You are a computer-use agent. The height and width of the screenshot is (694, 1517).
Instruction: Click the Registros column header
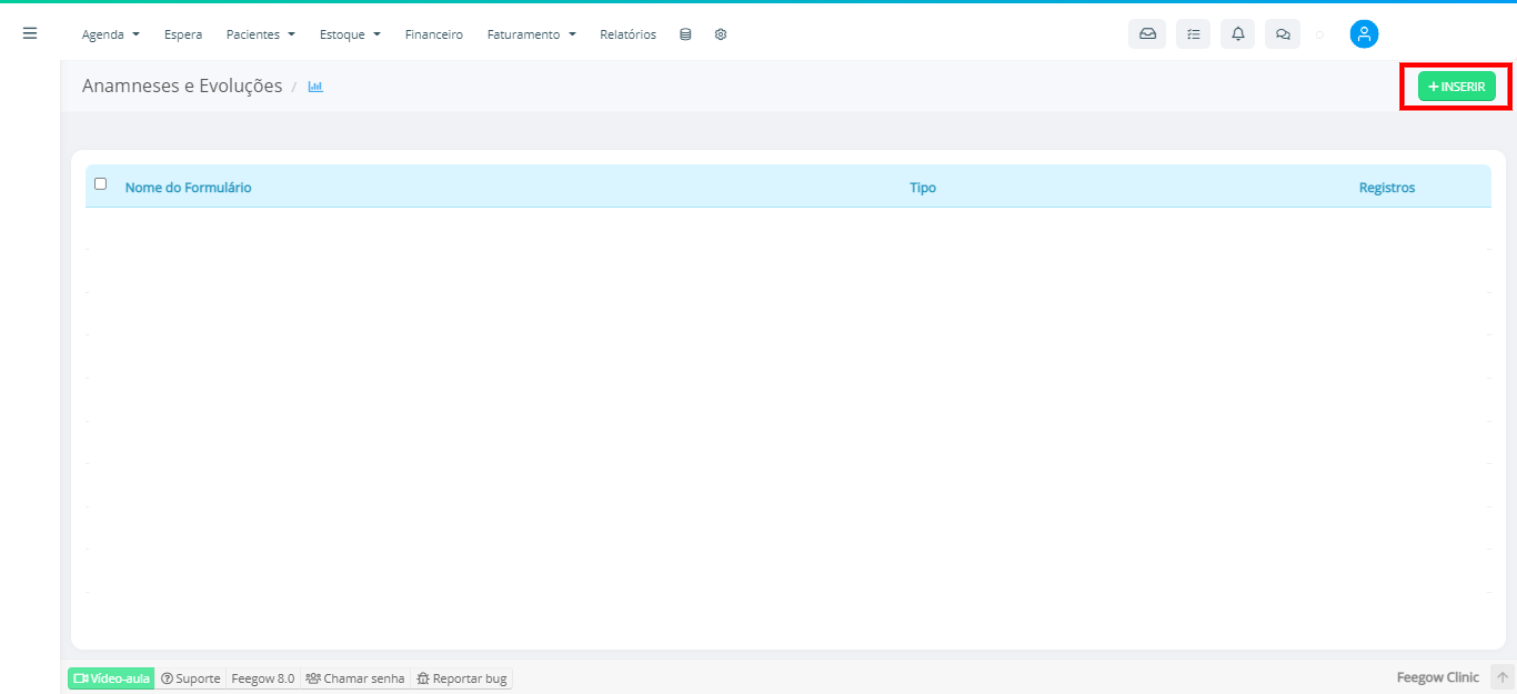pyautogui.click(x=1387, y=187)
